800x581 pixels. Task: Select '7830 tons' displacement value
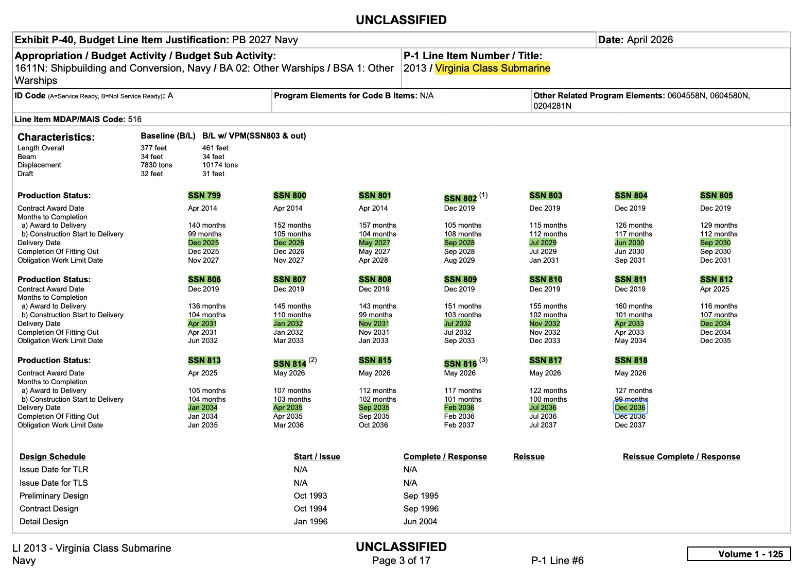tap(156, 165)
